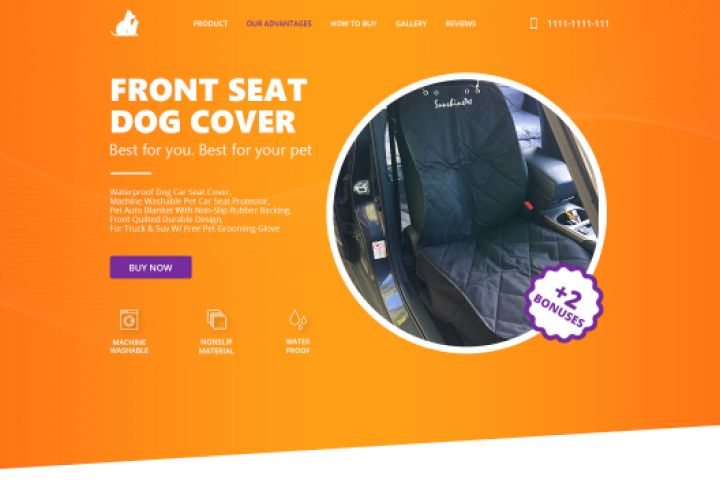Click the Nonslip Material label text
720x480 pixels.
click(216, 346)
